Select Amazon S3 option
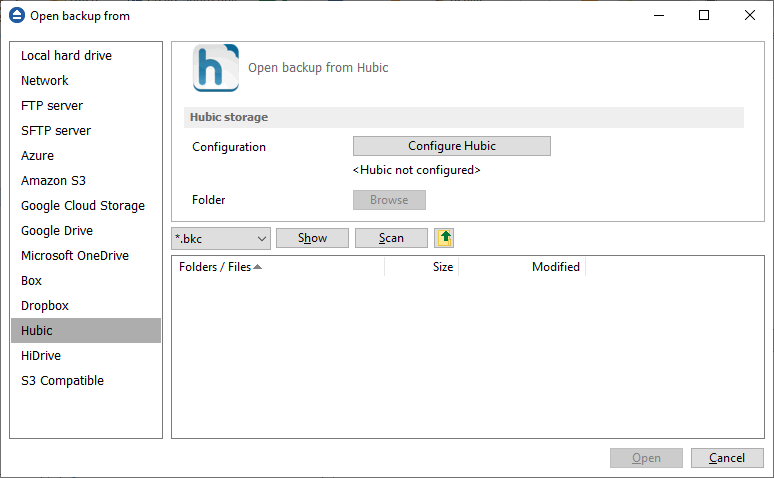The width and height of the screenshot is (774, 478). pyautogui.click(x=86, y=181)
